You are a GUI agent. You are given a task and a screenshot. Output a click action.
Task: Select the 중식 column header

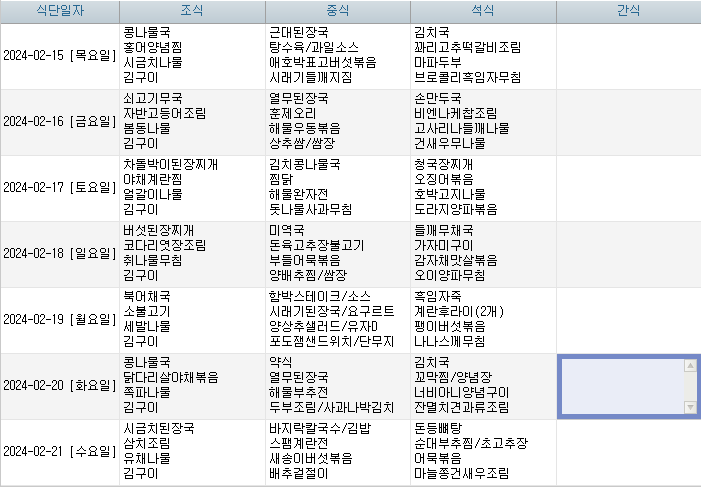pos(338,11)
